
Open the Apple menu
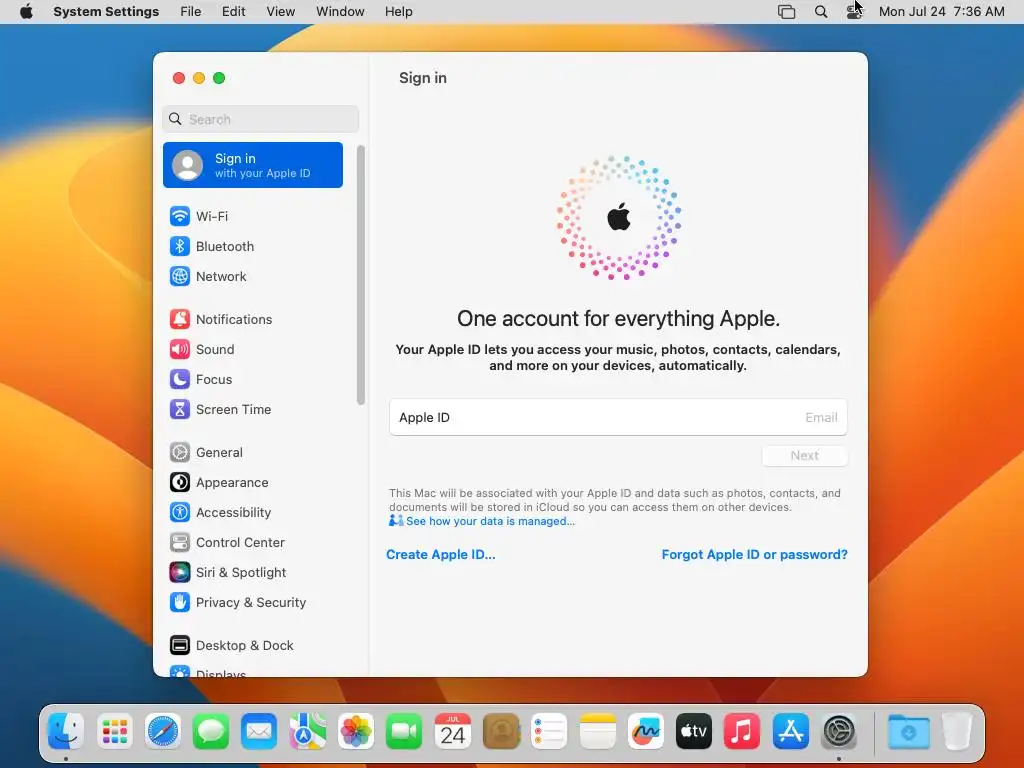pyautogui.click(x=26, y=12)
